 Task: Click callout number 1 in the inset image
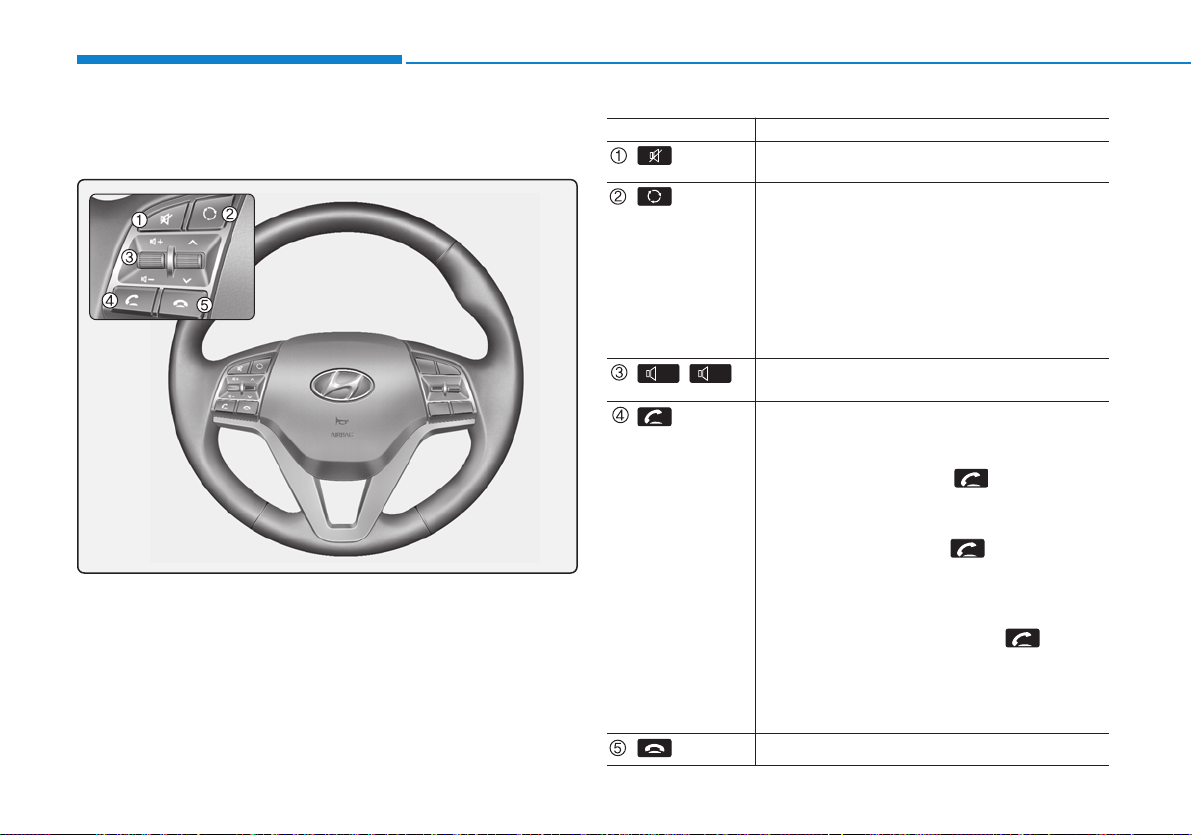tap(139, 220)
